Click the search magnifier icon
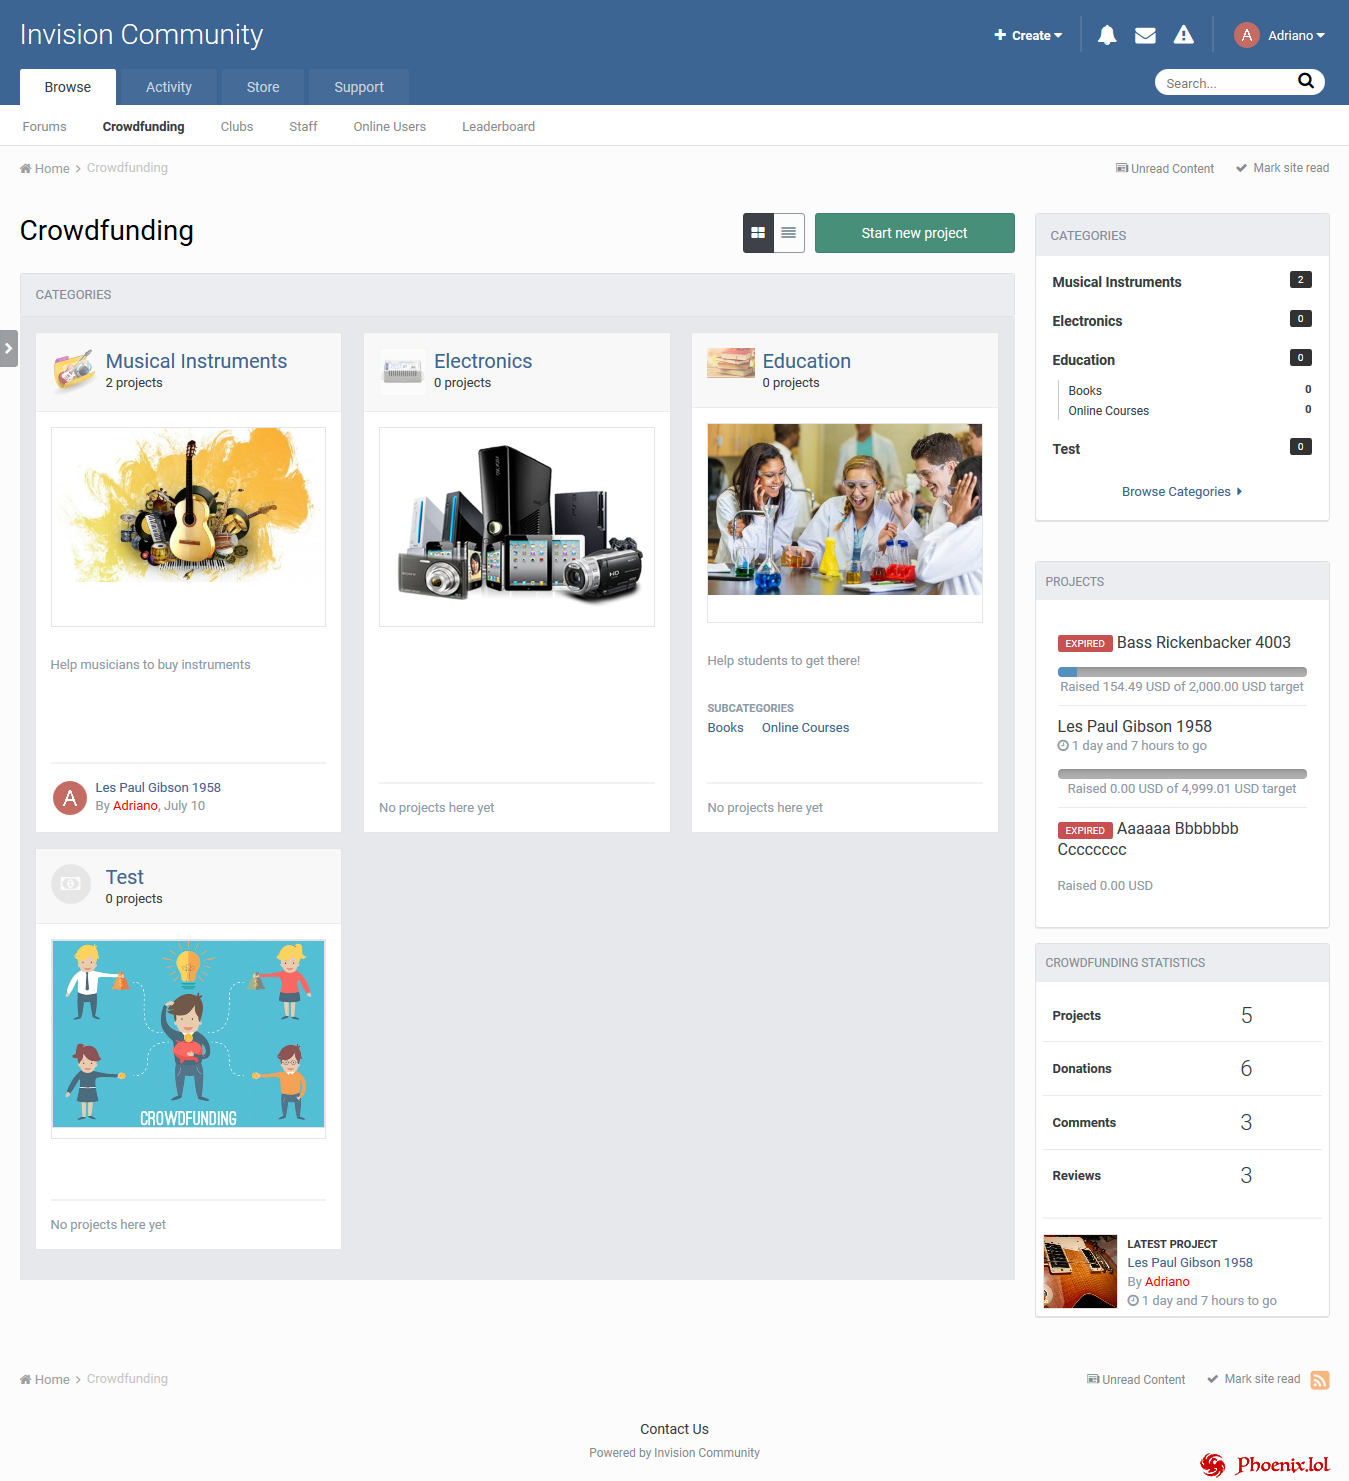The width and height of the screenshot is (1349, 1481). click(1305, 82)
